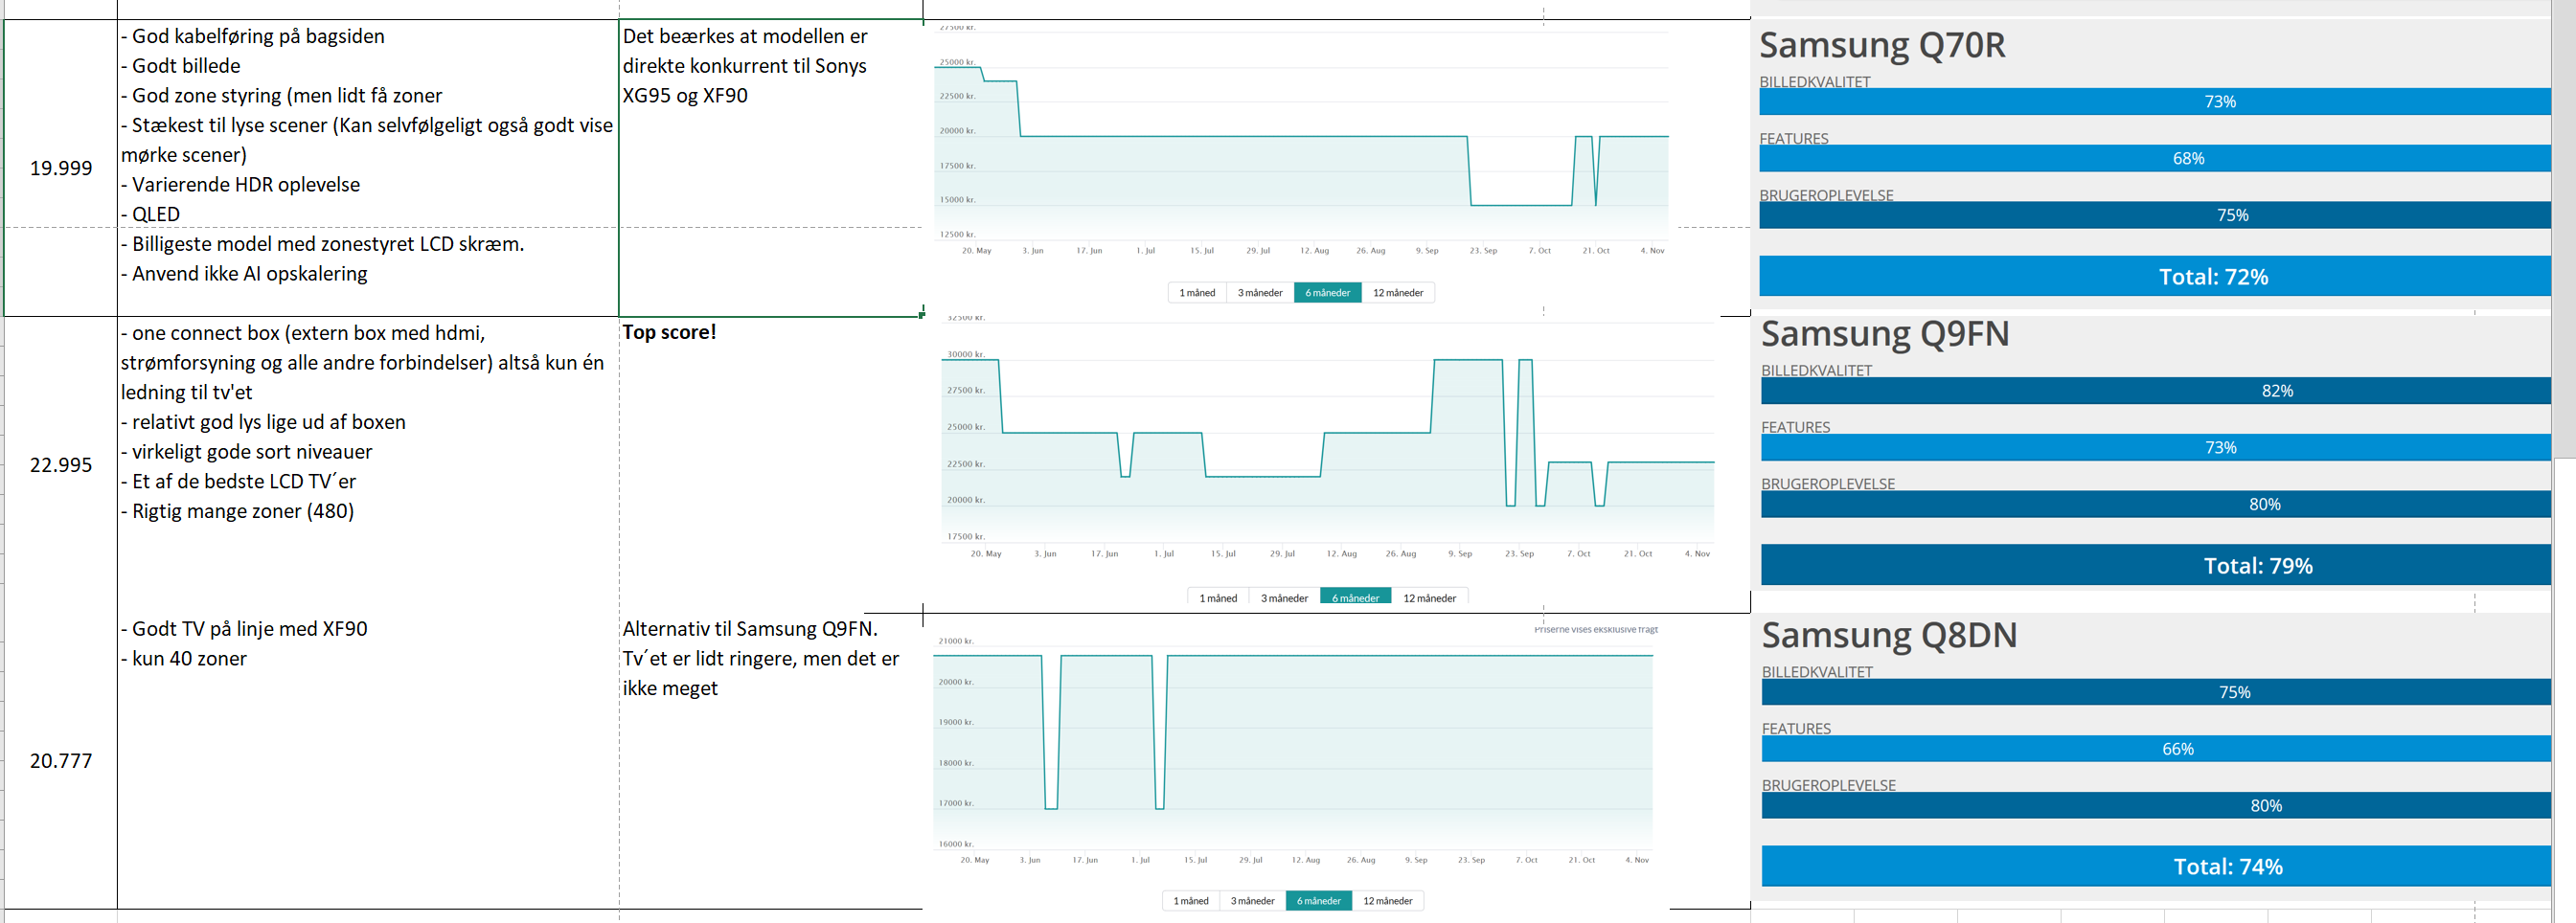Choose '12 måneder' on the top price chart

[1397, 293]
